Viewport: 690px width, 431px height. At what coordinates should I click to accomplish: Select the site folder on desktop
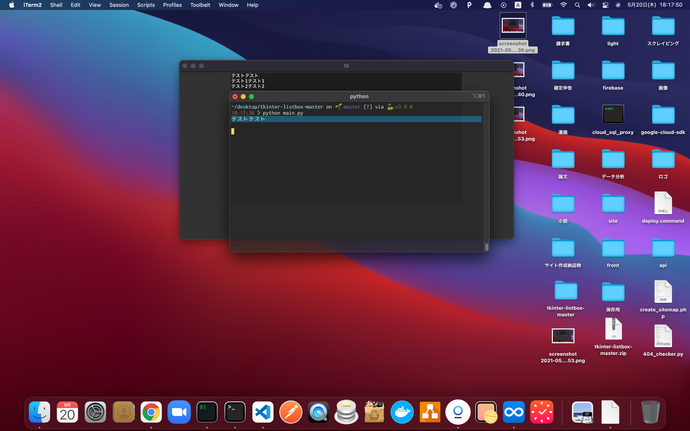pyautogui.click(x=613, y=209)
